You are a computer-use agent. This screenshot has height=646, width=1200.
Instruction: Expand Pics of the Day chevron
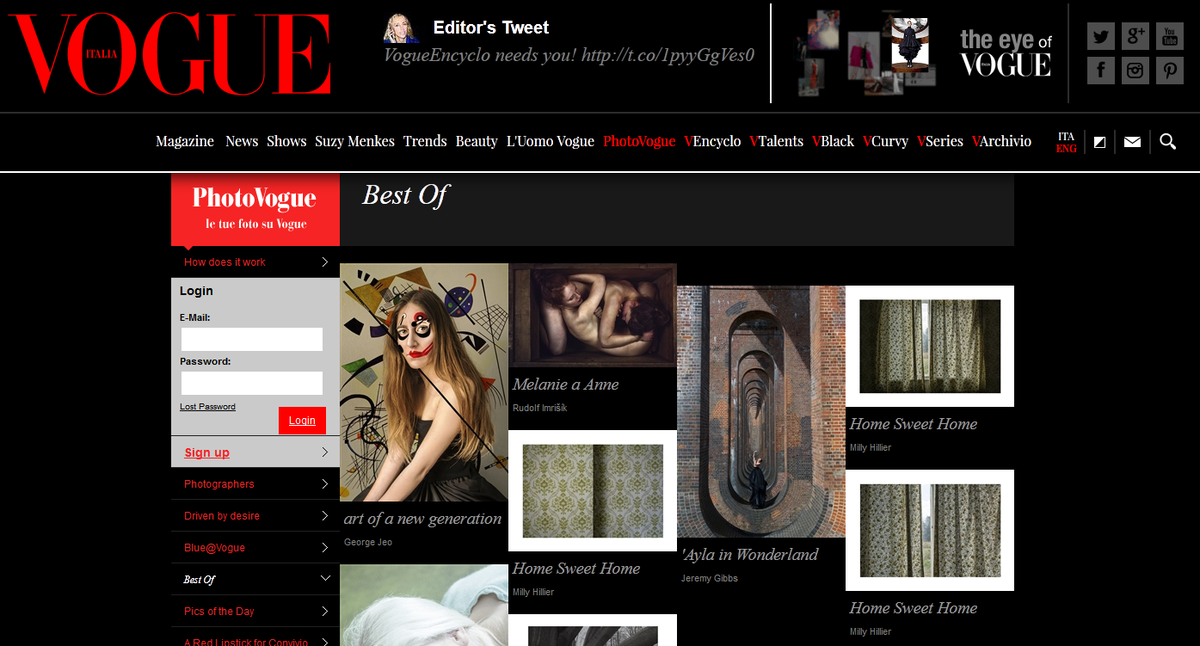click(325, 611)
